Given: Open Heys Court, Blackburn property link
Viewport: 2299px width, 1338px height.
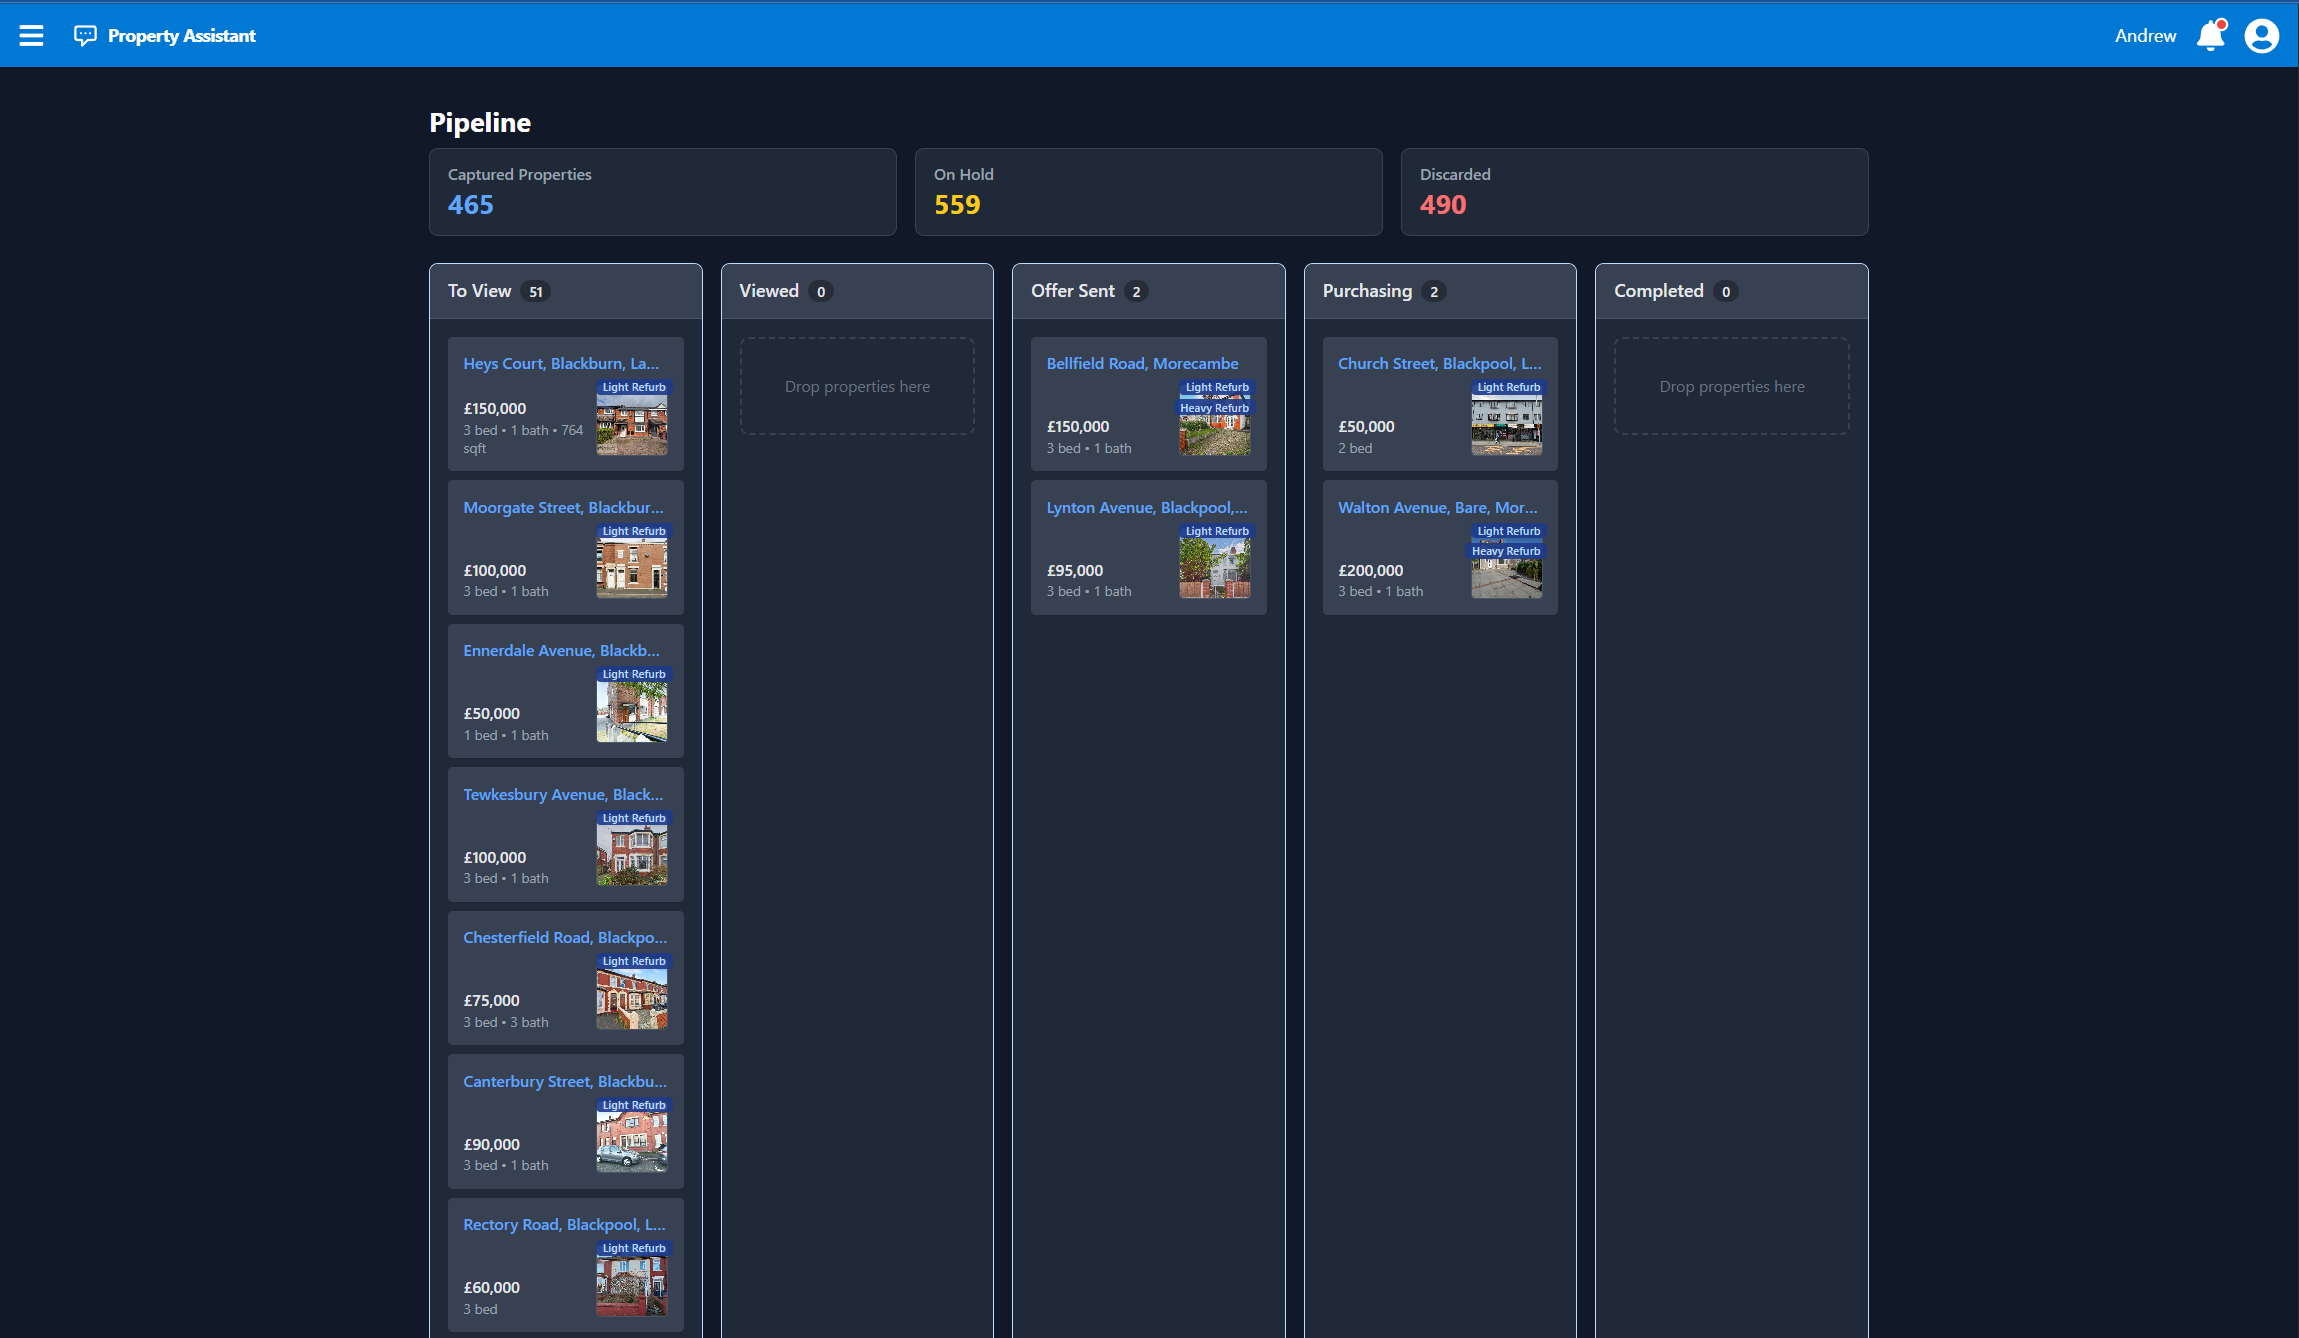Looking at the screenshot, I should [561, 364].
